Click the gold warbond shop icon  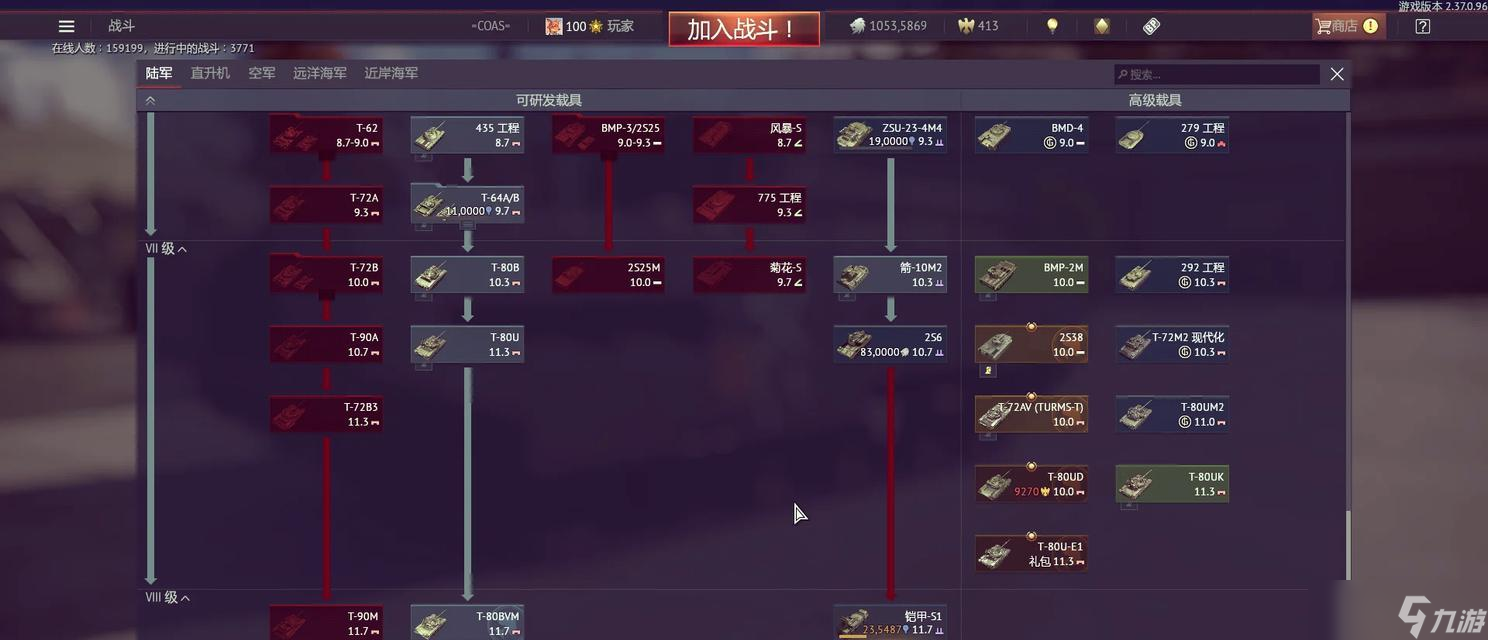point(1101,26)
